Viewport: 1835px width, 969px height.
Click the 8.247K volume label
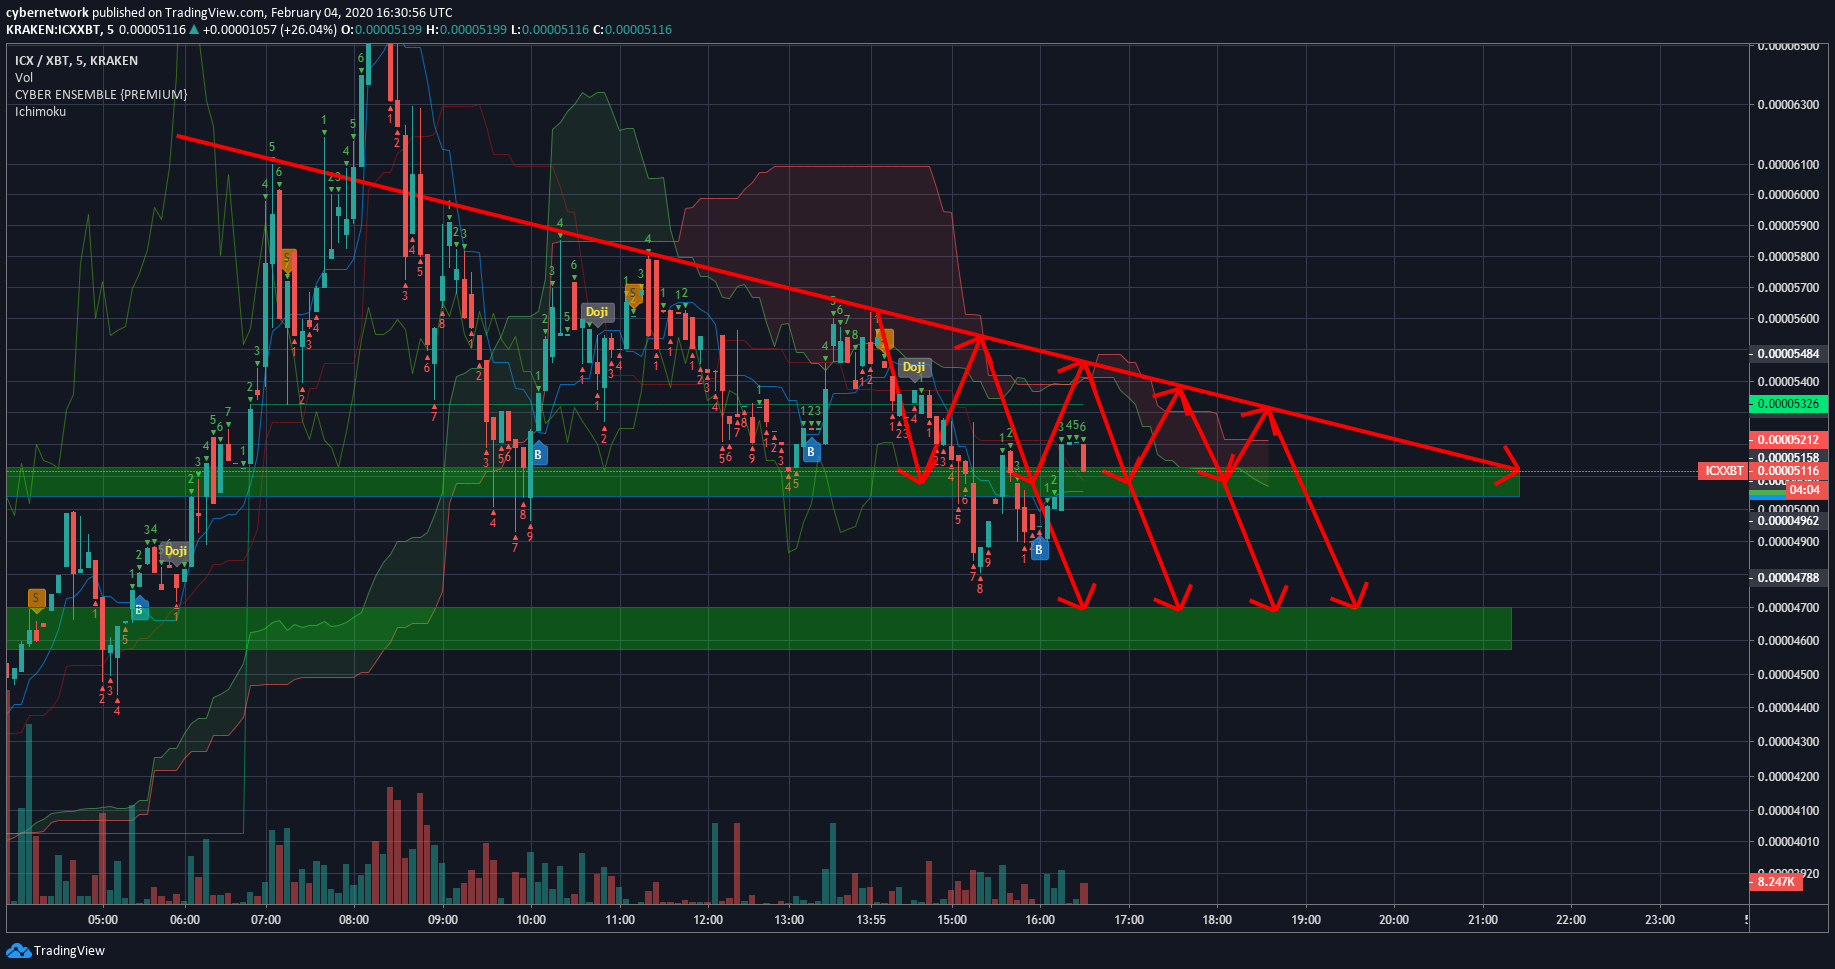[1776, 882]
